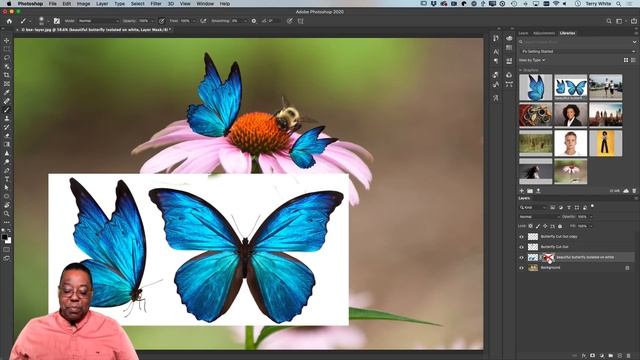Image resolution: width=640 pixels, height=360 pixels.
Task: Open the Apple menu
Action: click(9, 4)
